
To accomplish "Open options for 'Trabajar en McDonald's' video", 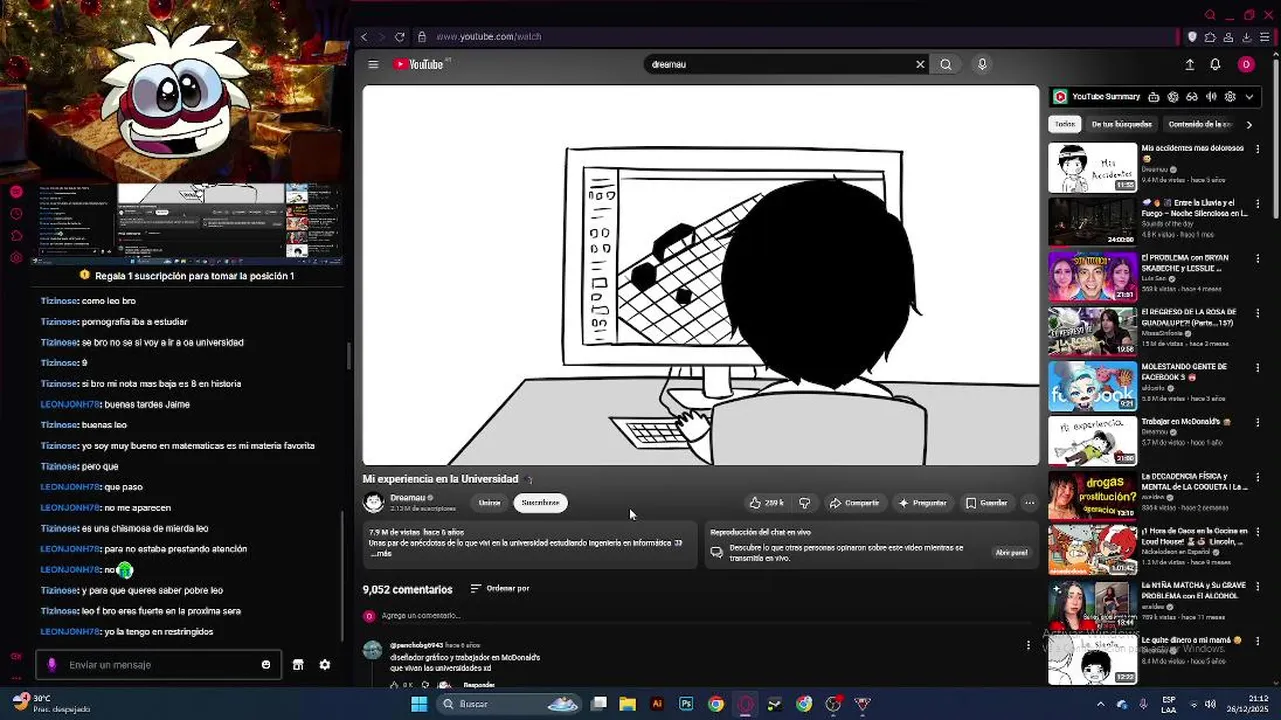I will tap(1257, 422).
